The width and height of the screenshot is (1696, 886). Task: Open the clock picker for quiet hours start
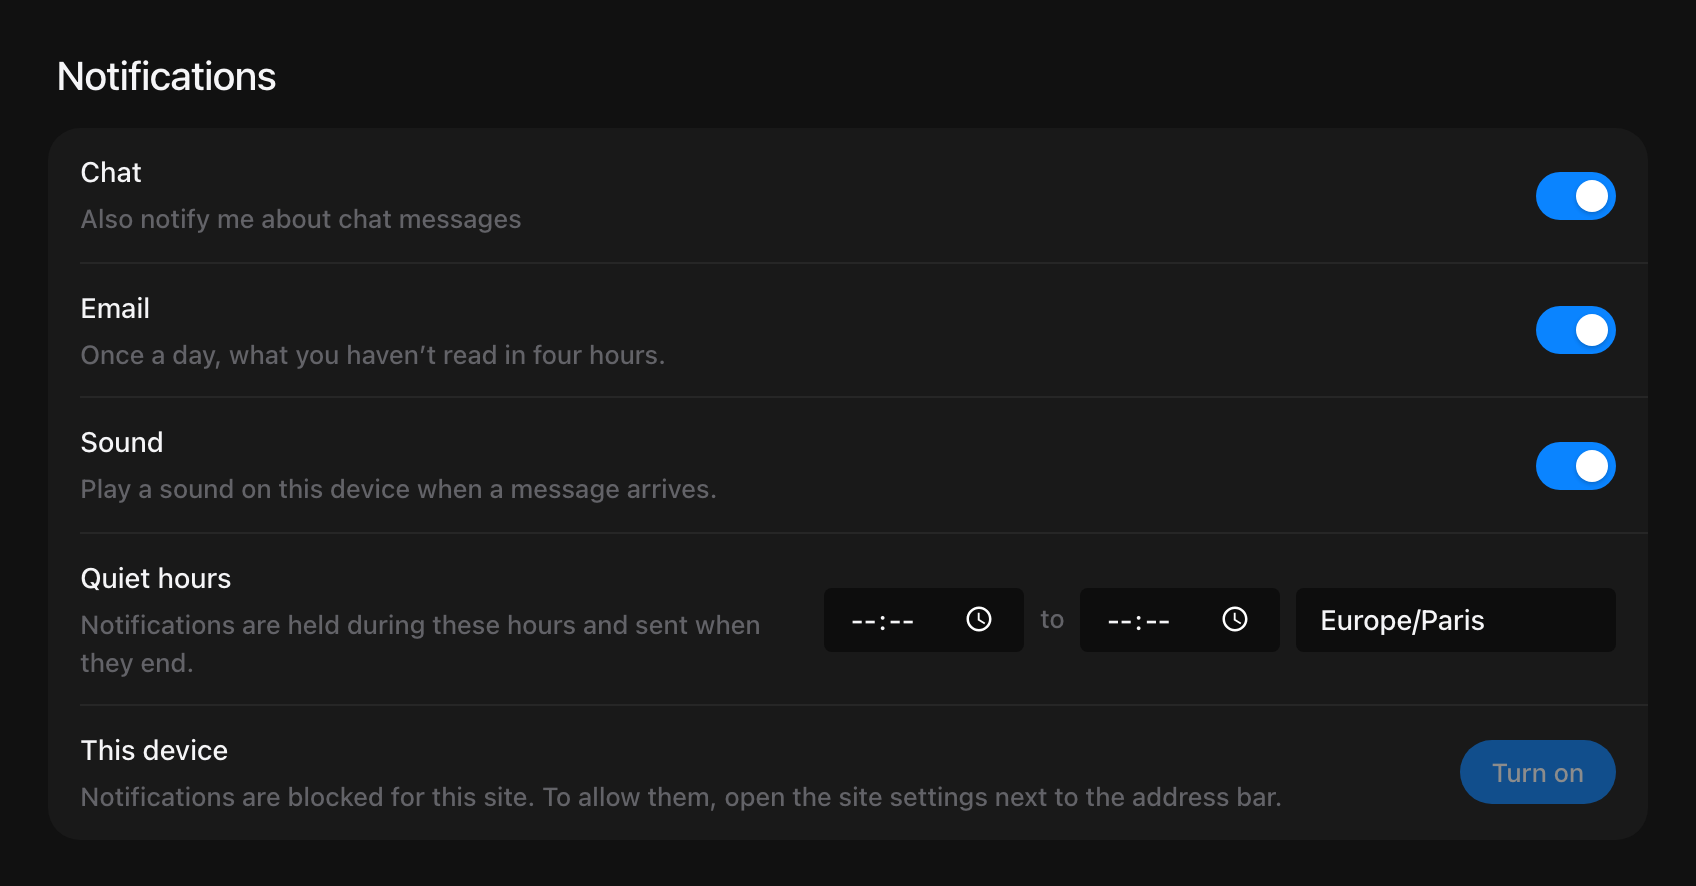979,620
